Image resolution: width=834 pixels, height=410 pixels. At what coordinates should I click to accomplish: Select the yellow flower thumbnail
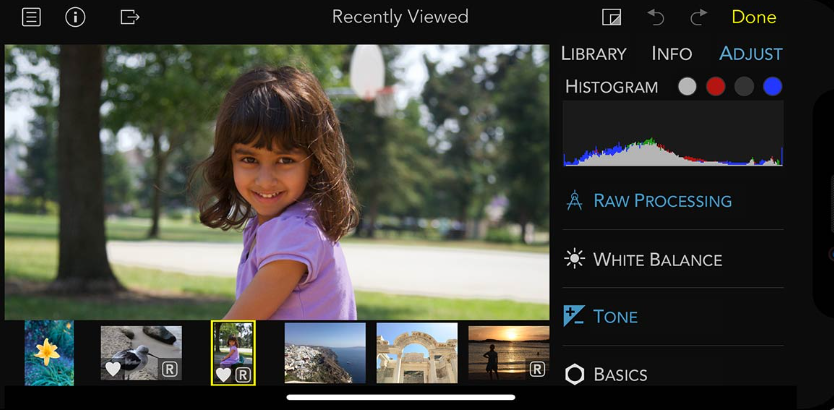tap(49, 353)
